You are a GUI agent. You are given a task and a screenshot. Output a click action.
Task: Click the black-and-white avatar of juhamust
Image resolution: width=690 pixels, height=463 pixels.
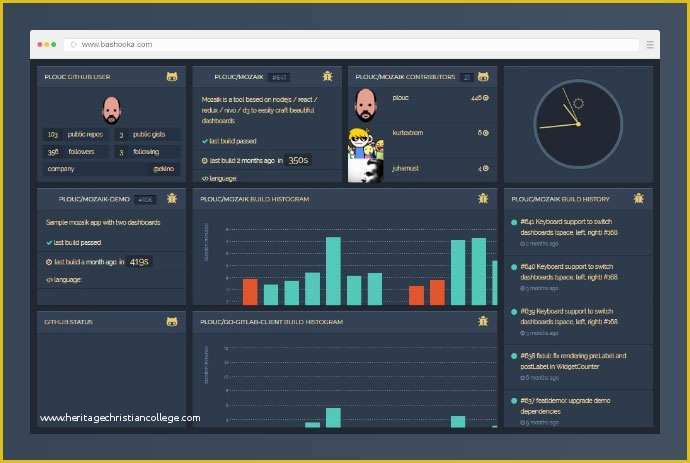pos(366,170)
